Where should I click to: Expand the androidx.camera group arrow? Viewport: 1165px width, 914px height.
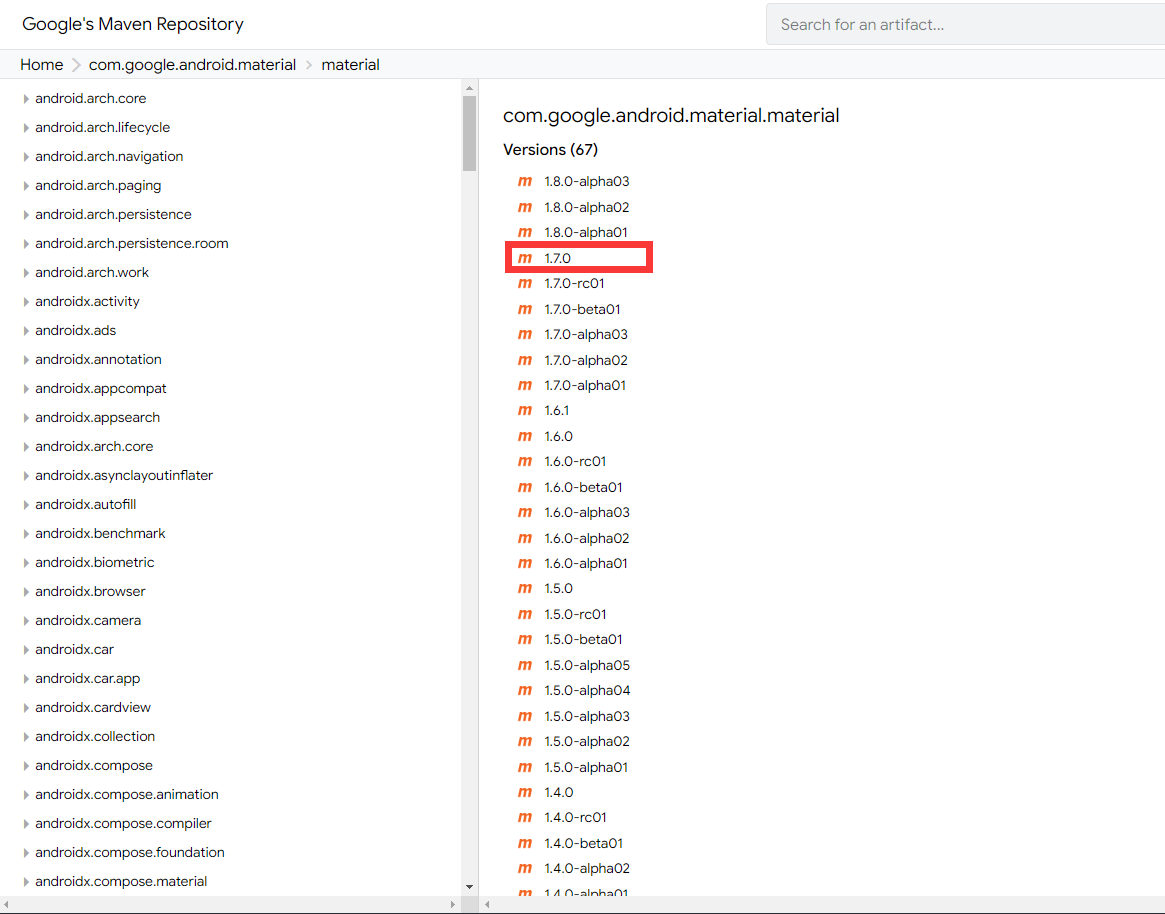coord(26,621)
